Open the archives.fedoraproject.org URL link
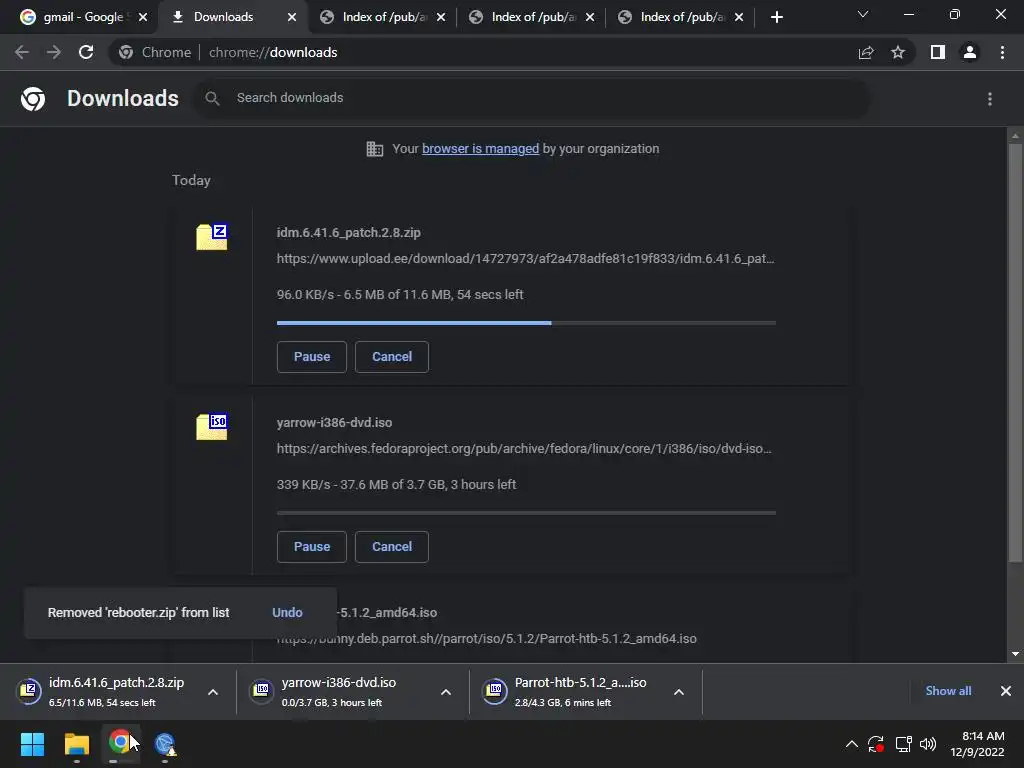Image resolution: width=1024 pixels, height=768 pixels. [x=524, y=449]
